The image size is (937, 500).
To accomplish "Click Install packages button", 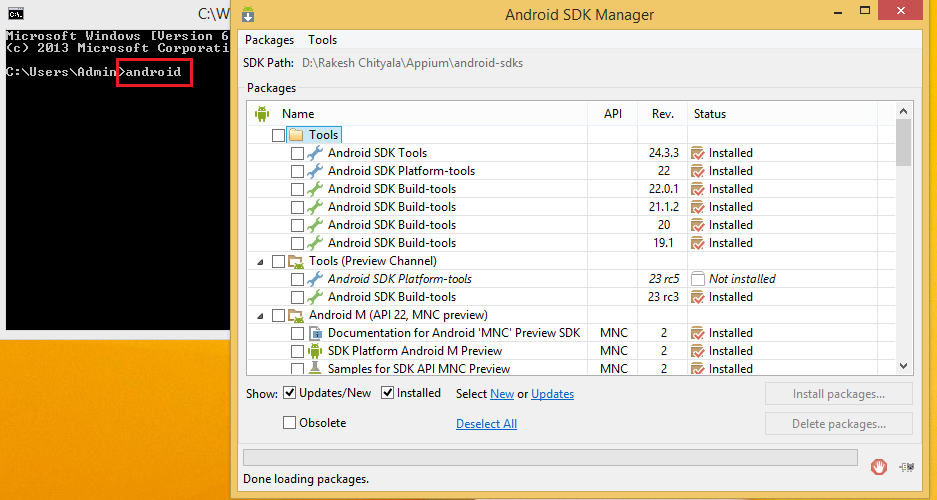I will click(838, 394).
